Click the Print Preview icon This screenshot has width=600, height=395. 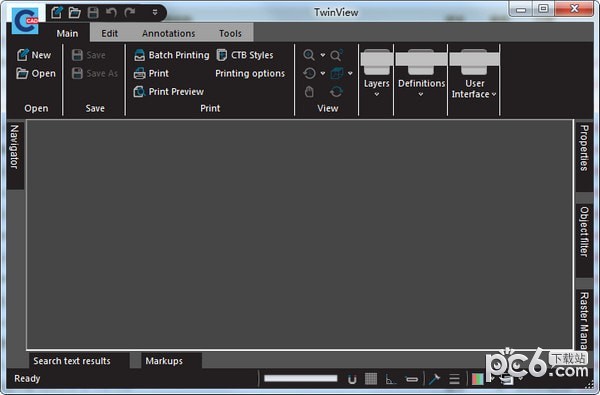coord(139,91)
